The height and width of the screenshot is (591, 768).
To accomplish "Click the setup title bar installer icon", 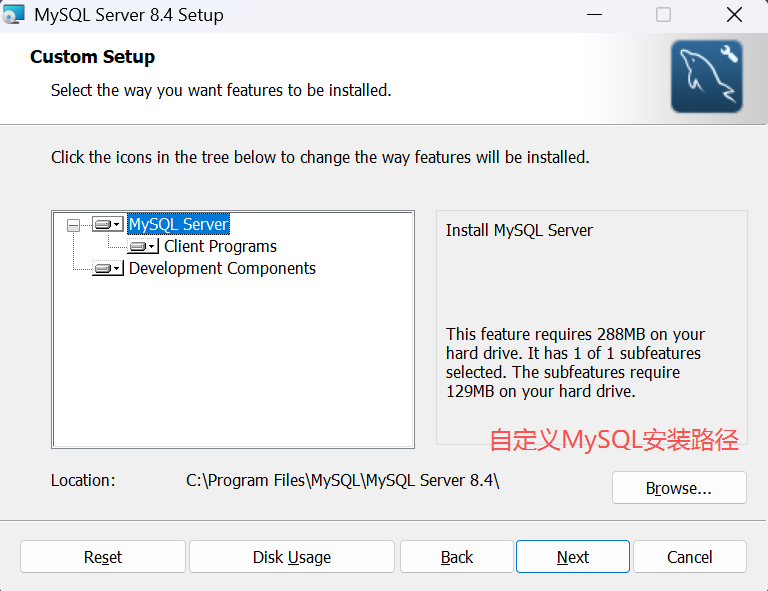I will coord(13,15).
